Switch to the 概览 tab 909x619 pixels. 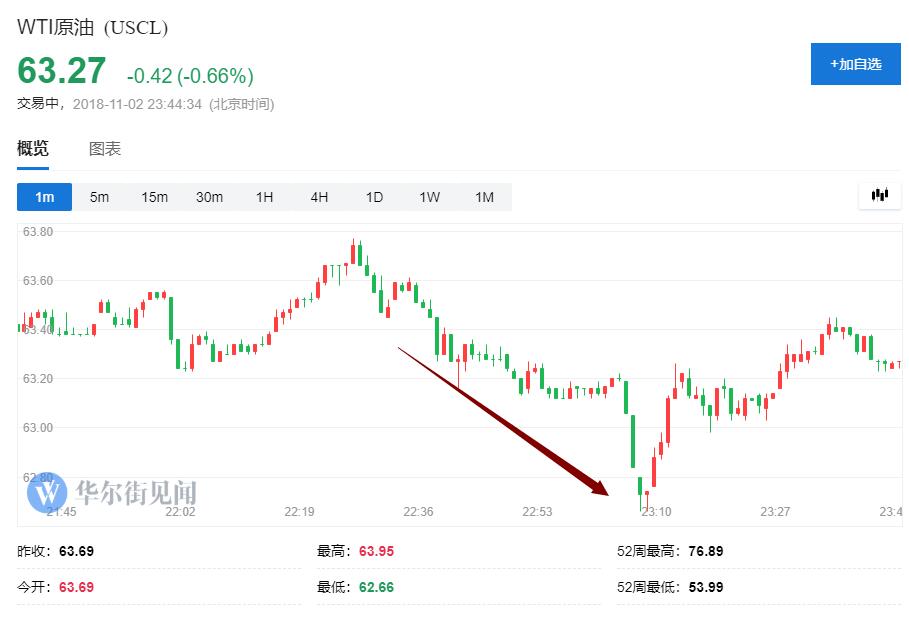click(x=33, y=149)
